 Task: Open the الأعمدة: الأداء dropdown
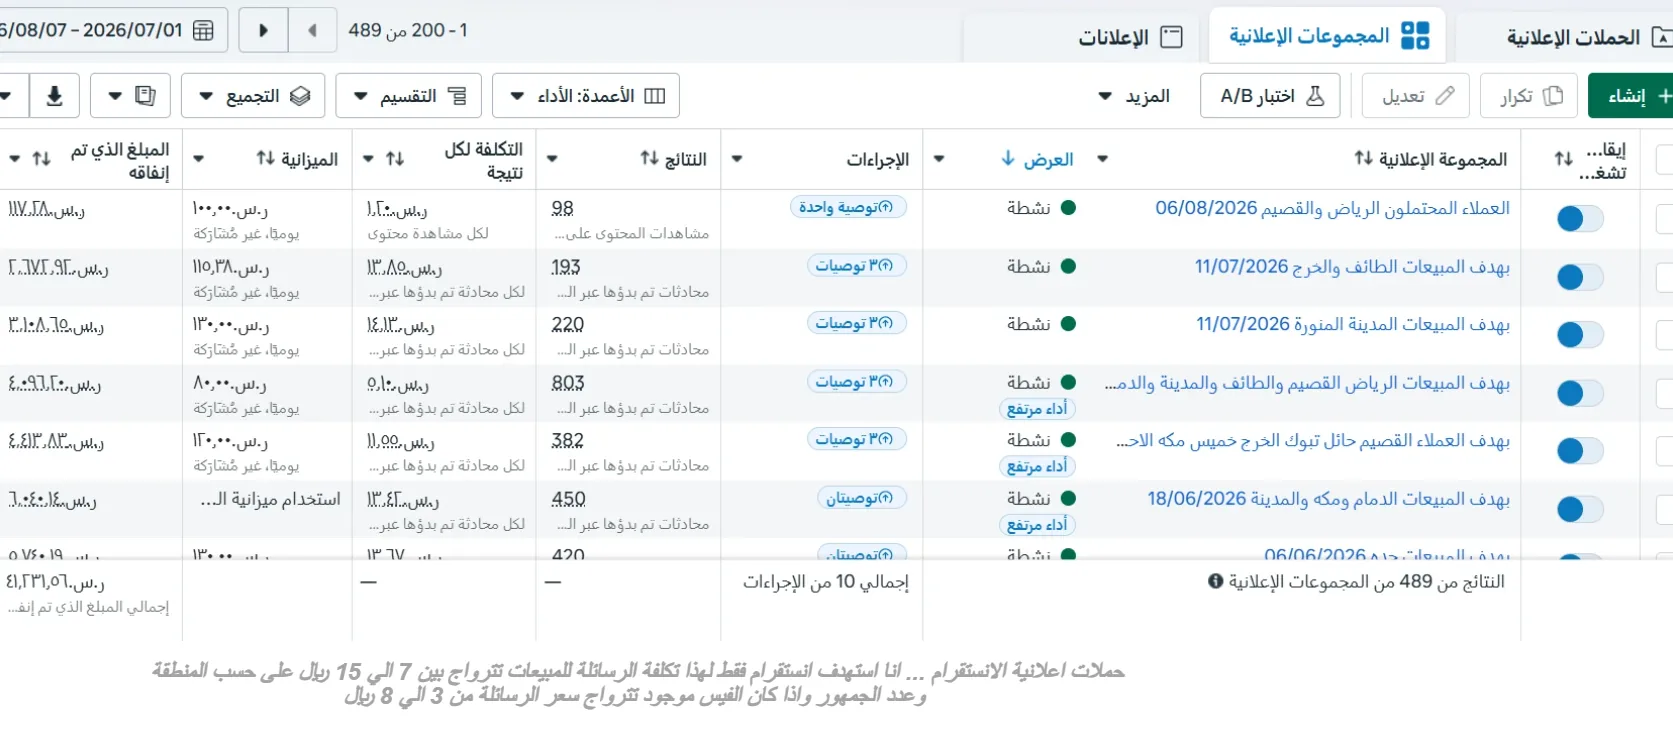coord(586,96)
